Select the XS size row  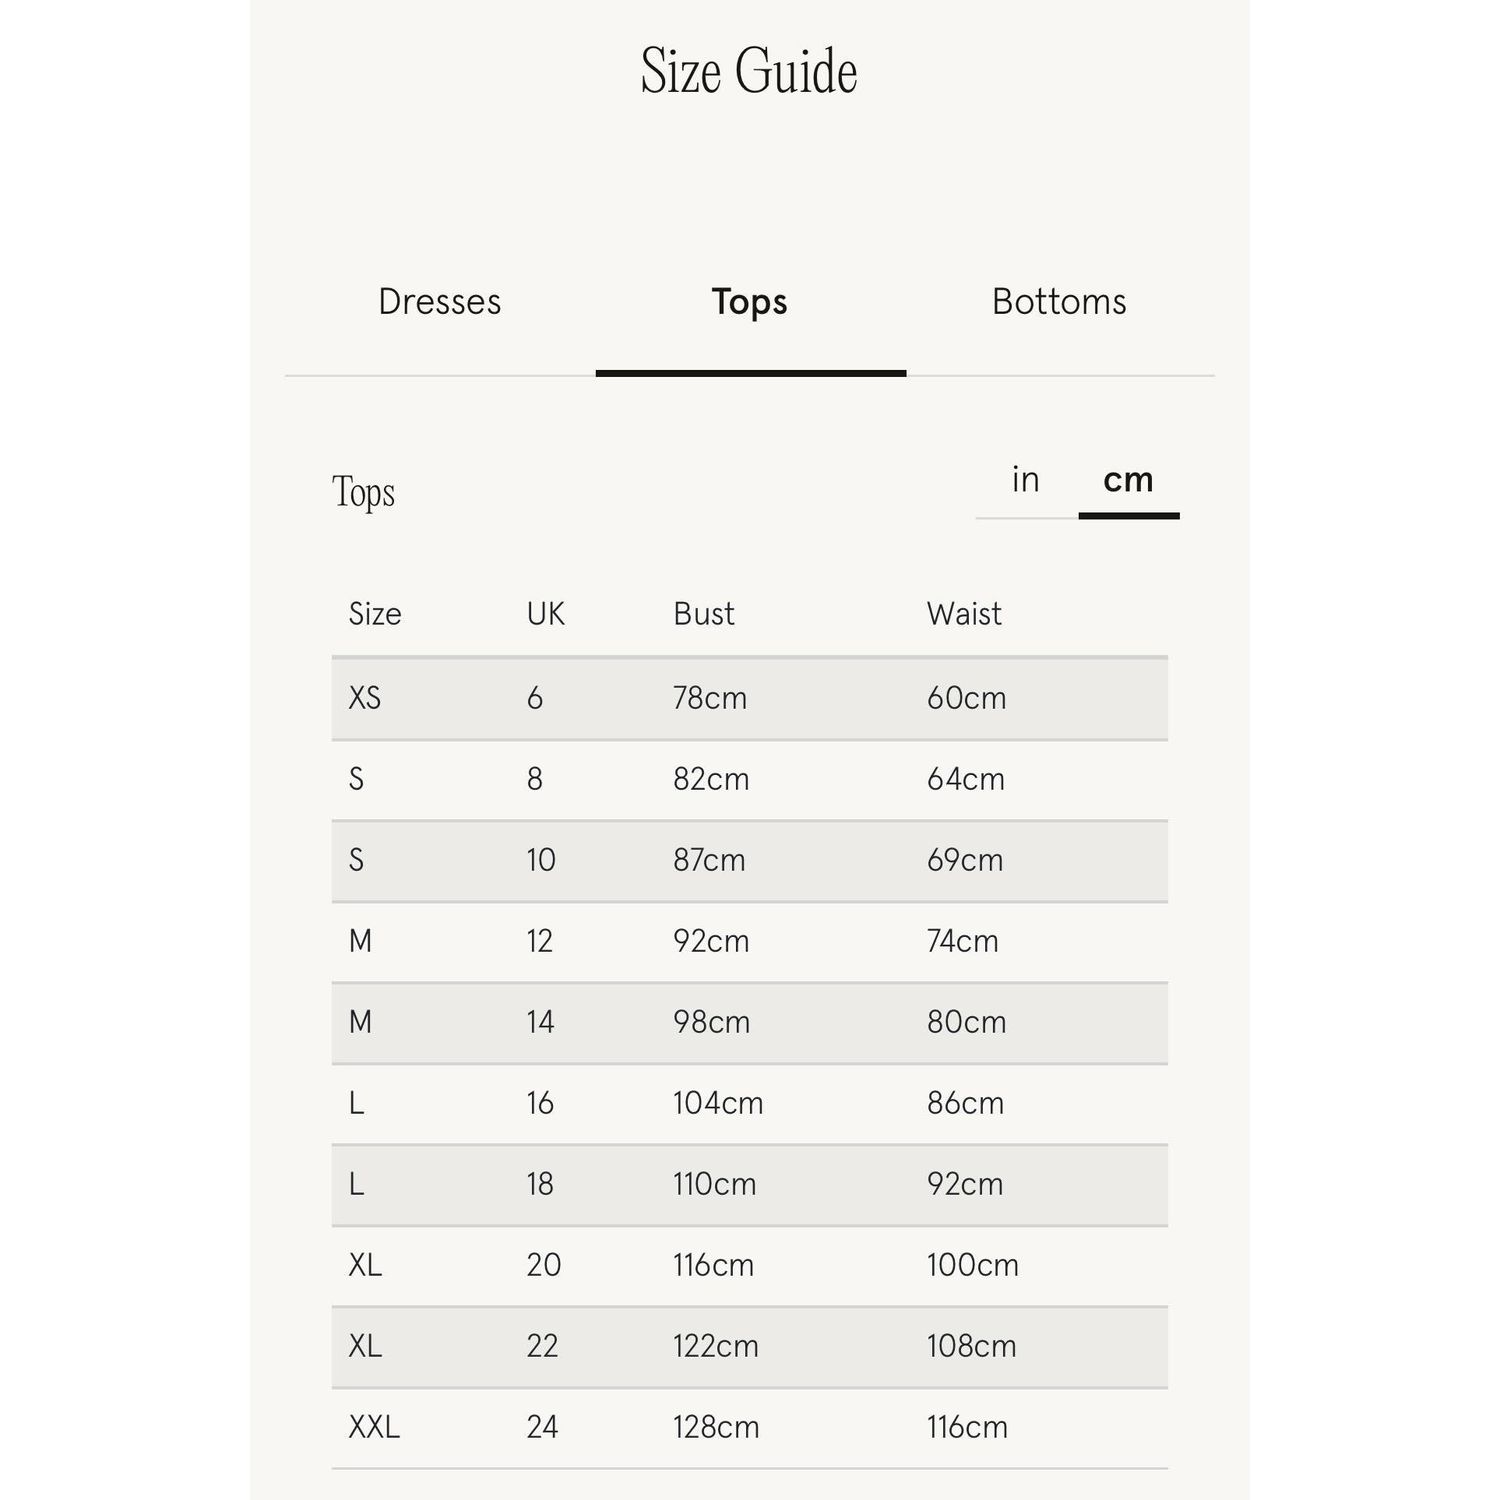750,698
